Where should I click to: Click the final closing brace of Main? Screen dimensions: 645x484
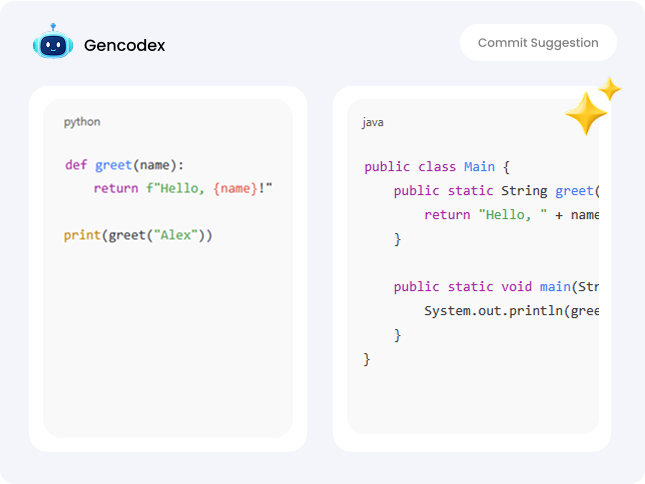[x=367, y=358]
